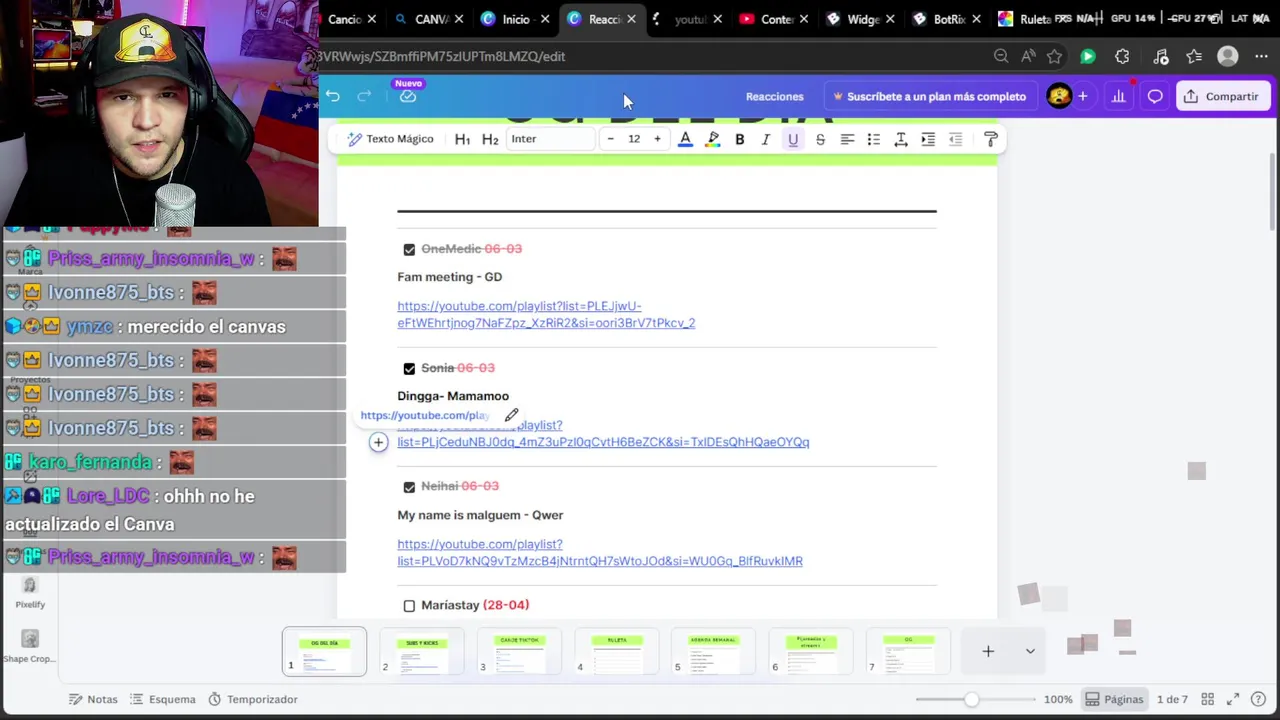Apply H2 heading style
The image size is (1280, 720).
pos(490,139)
